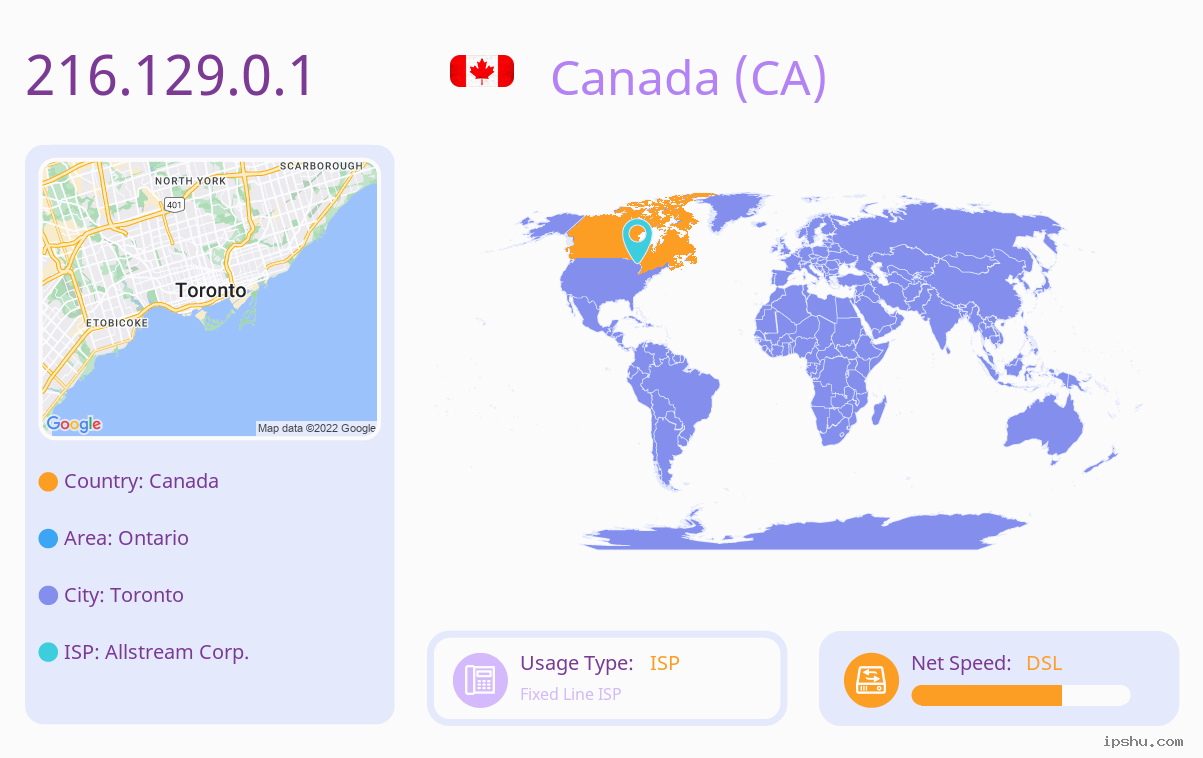Click the ISP: Allstream Corp. text

click(x=156, y=652)
